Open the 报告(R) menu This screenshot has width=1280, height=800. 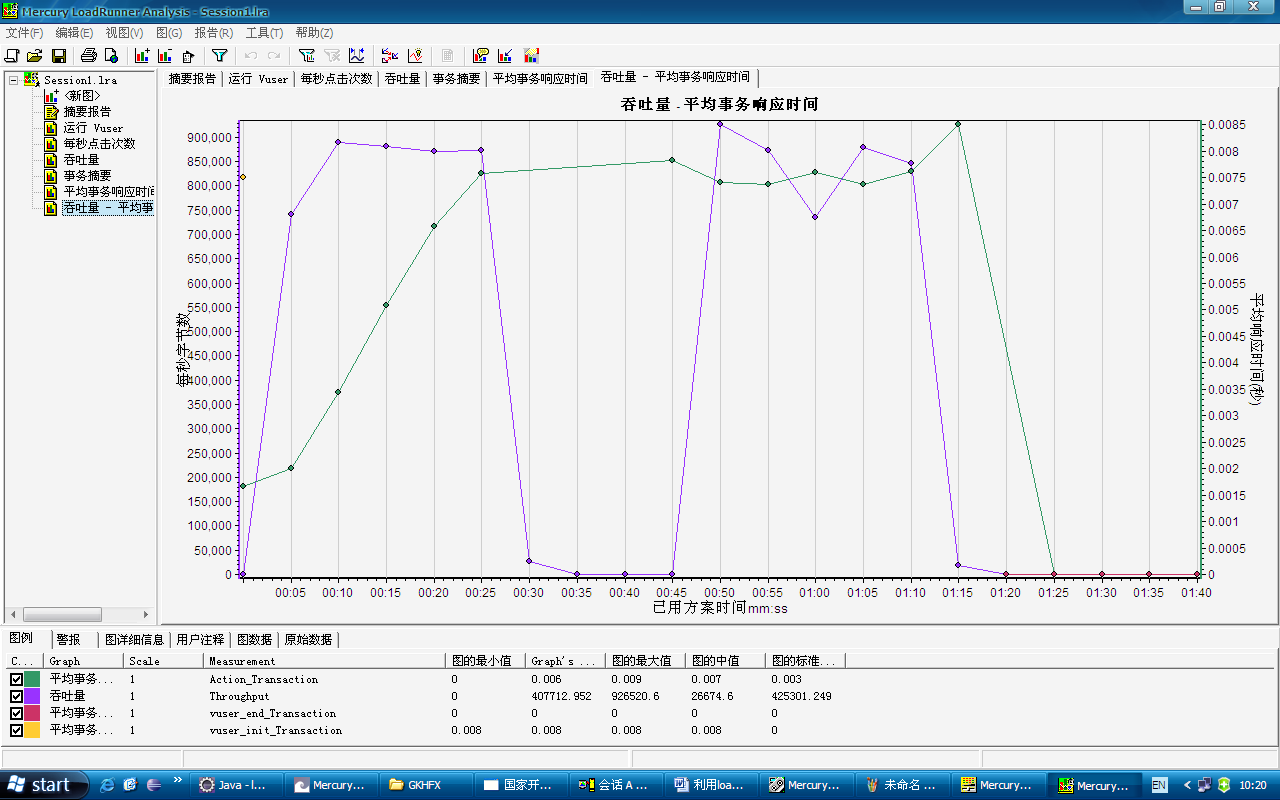coord(213,33)
